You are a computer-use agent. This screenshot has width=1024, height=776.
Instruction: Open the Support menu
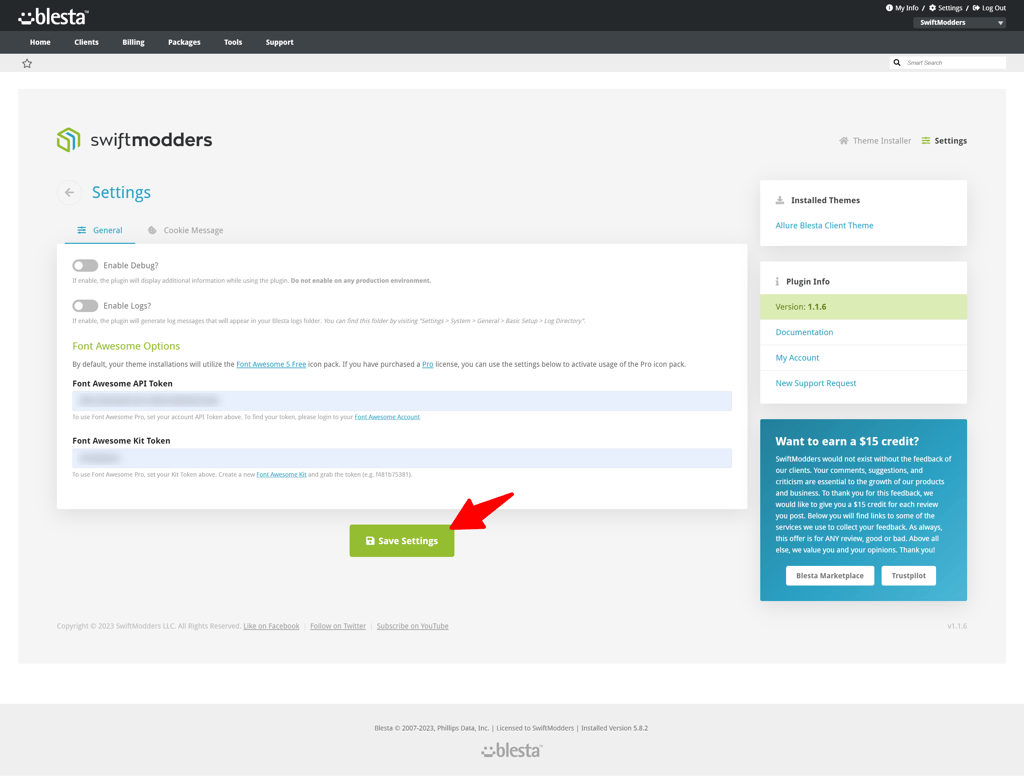pyautogui.click(x=280, y=42)
